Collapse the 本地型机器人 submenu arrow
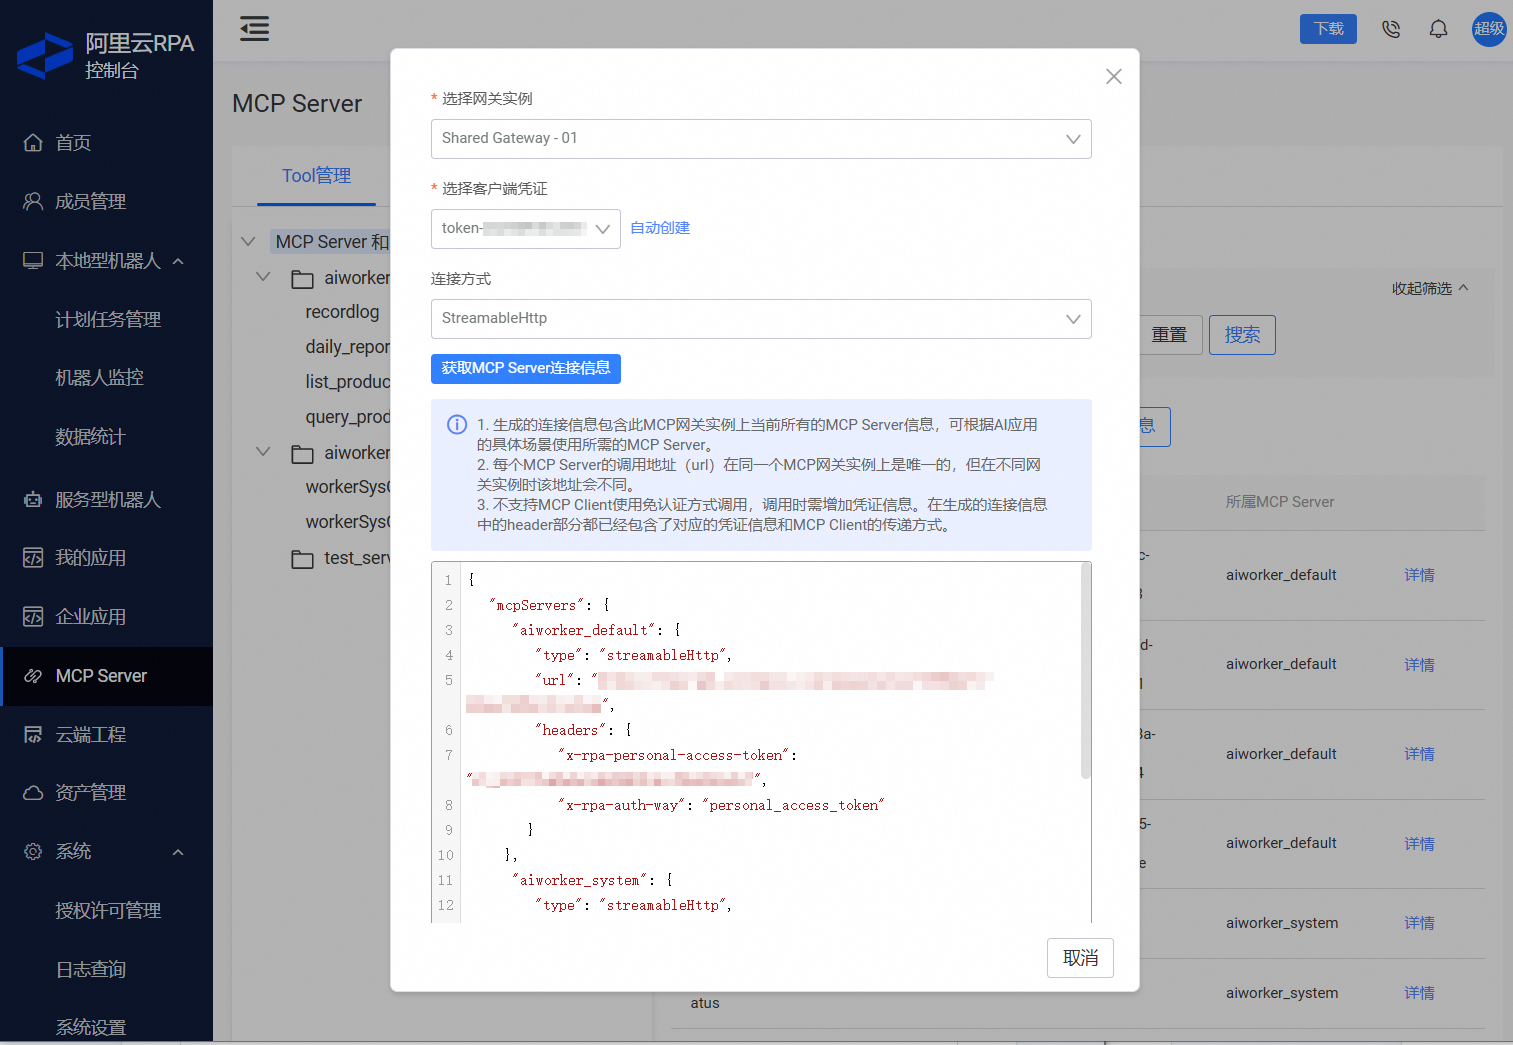 [178, 261]
